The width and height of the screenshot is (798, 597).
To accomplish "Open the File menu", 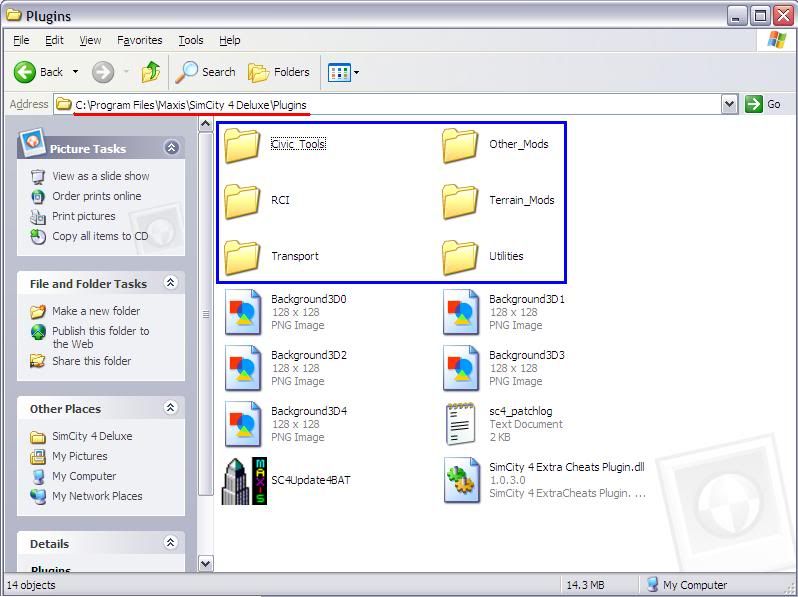I will pyautogui.click(x=21, y=40).
